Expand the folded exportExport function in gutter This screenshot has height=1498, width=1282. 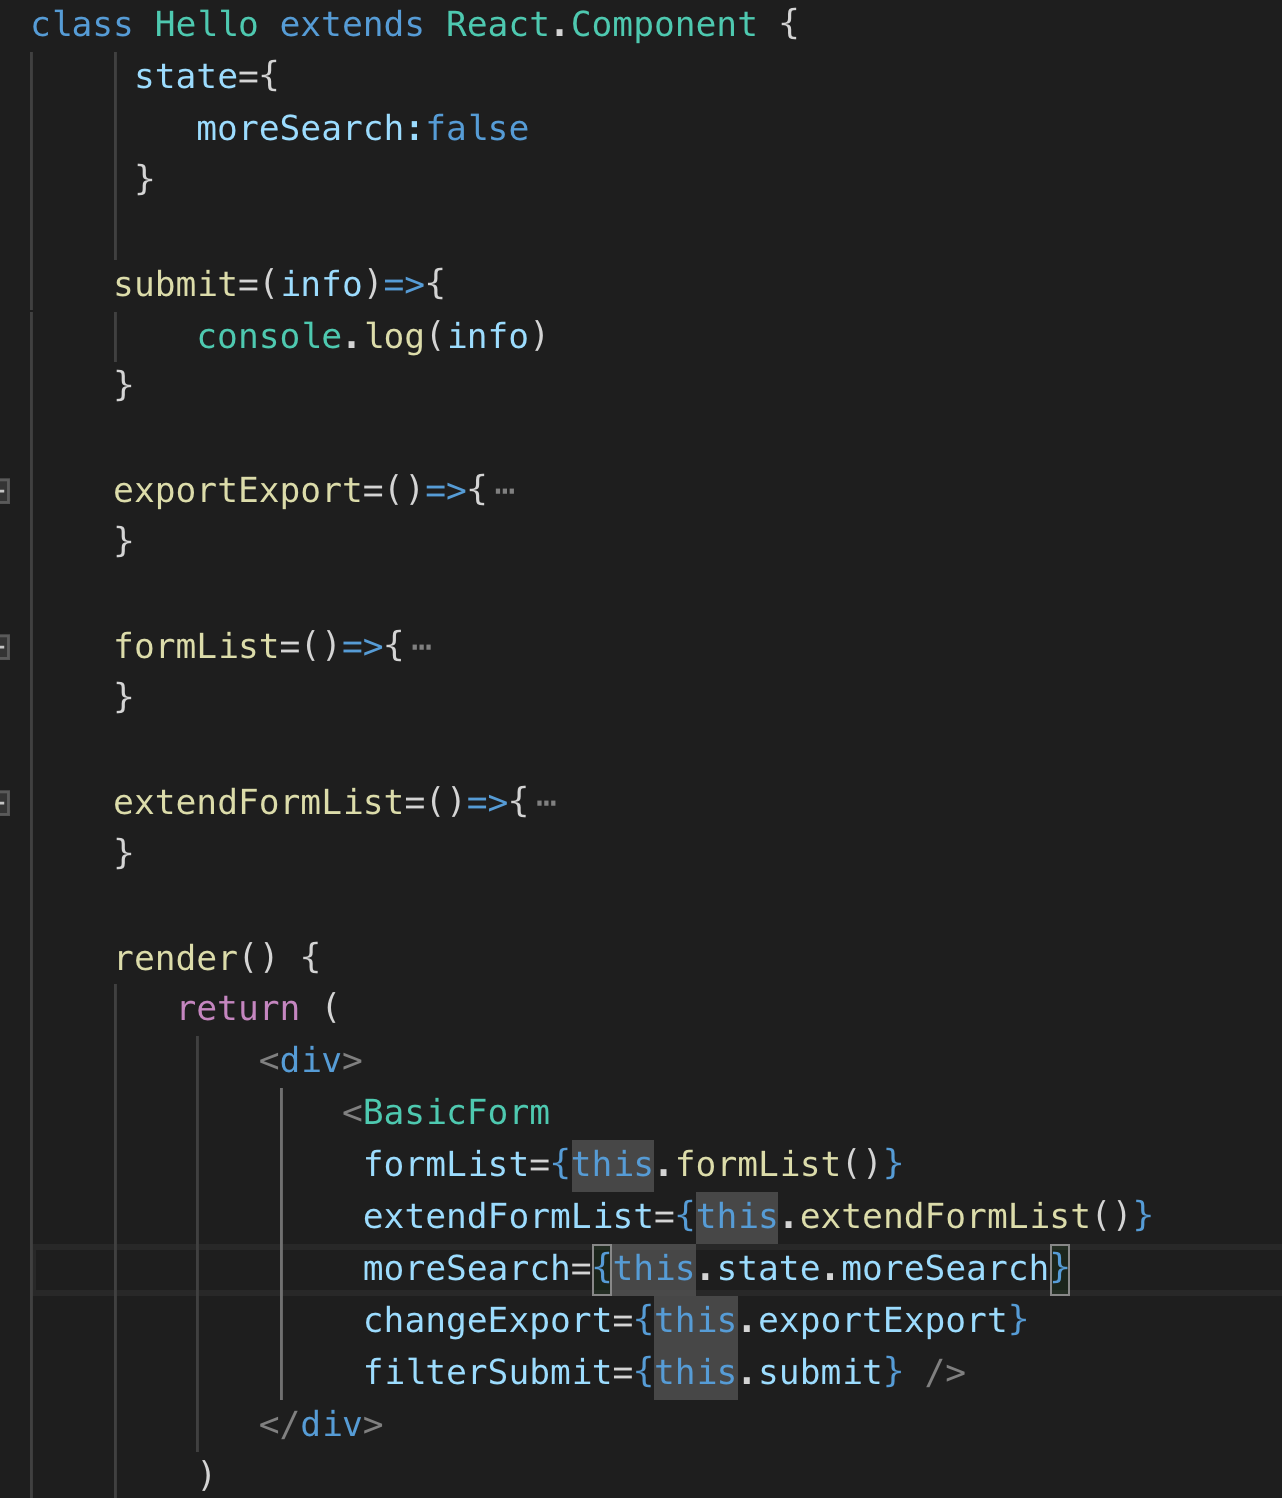click(x=4, y=491)
